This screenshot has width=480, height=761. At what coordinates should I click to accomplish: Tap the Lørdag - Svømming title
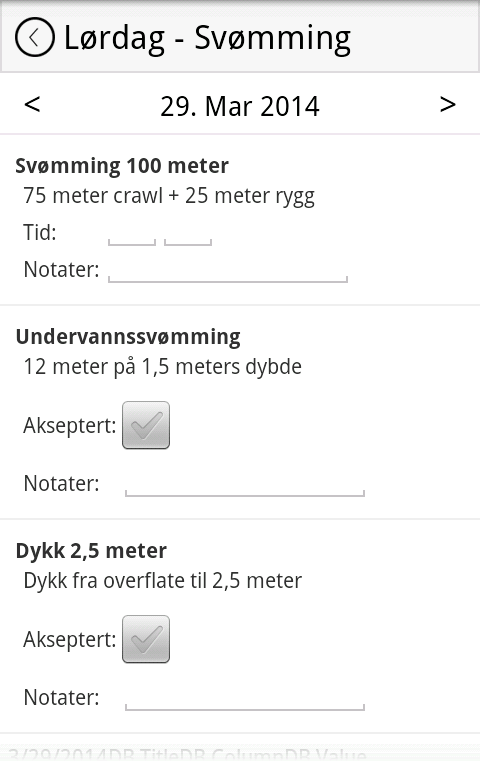coord(207,39)
